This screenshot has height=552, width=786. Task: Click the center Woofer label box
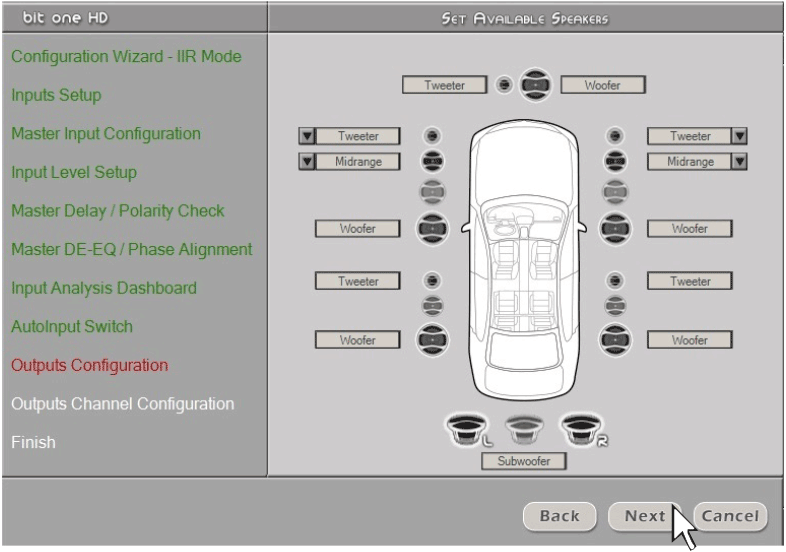click(x=603, y=85)
